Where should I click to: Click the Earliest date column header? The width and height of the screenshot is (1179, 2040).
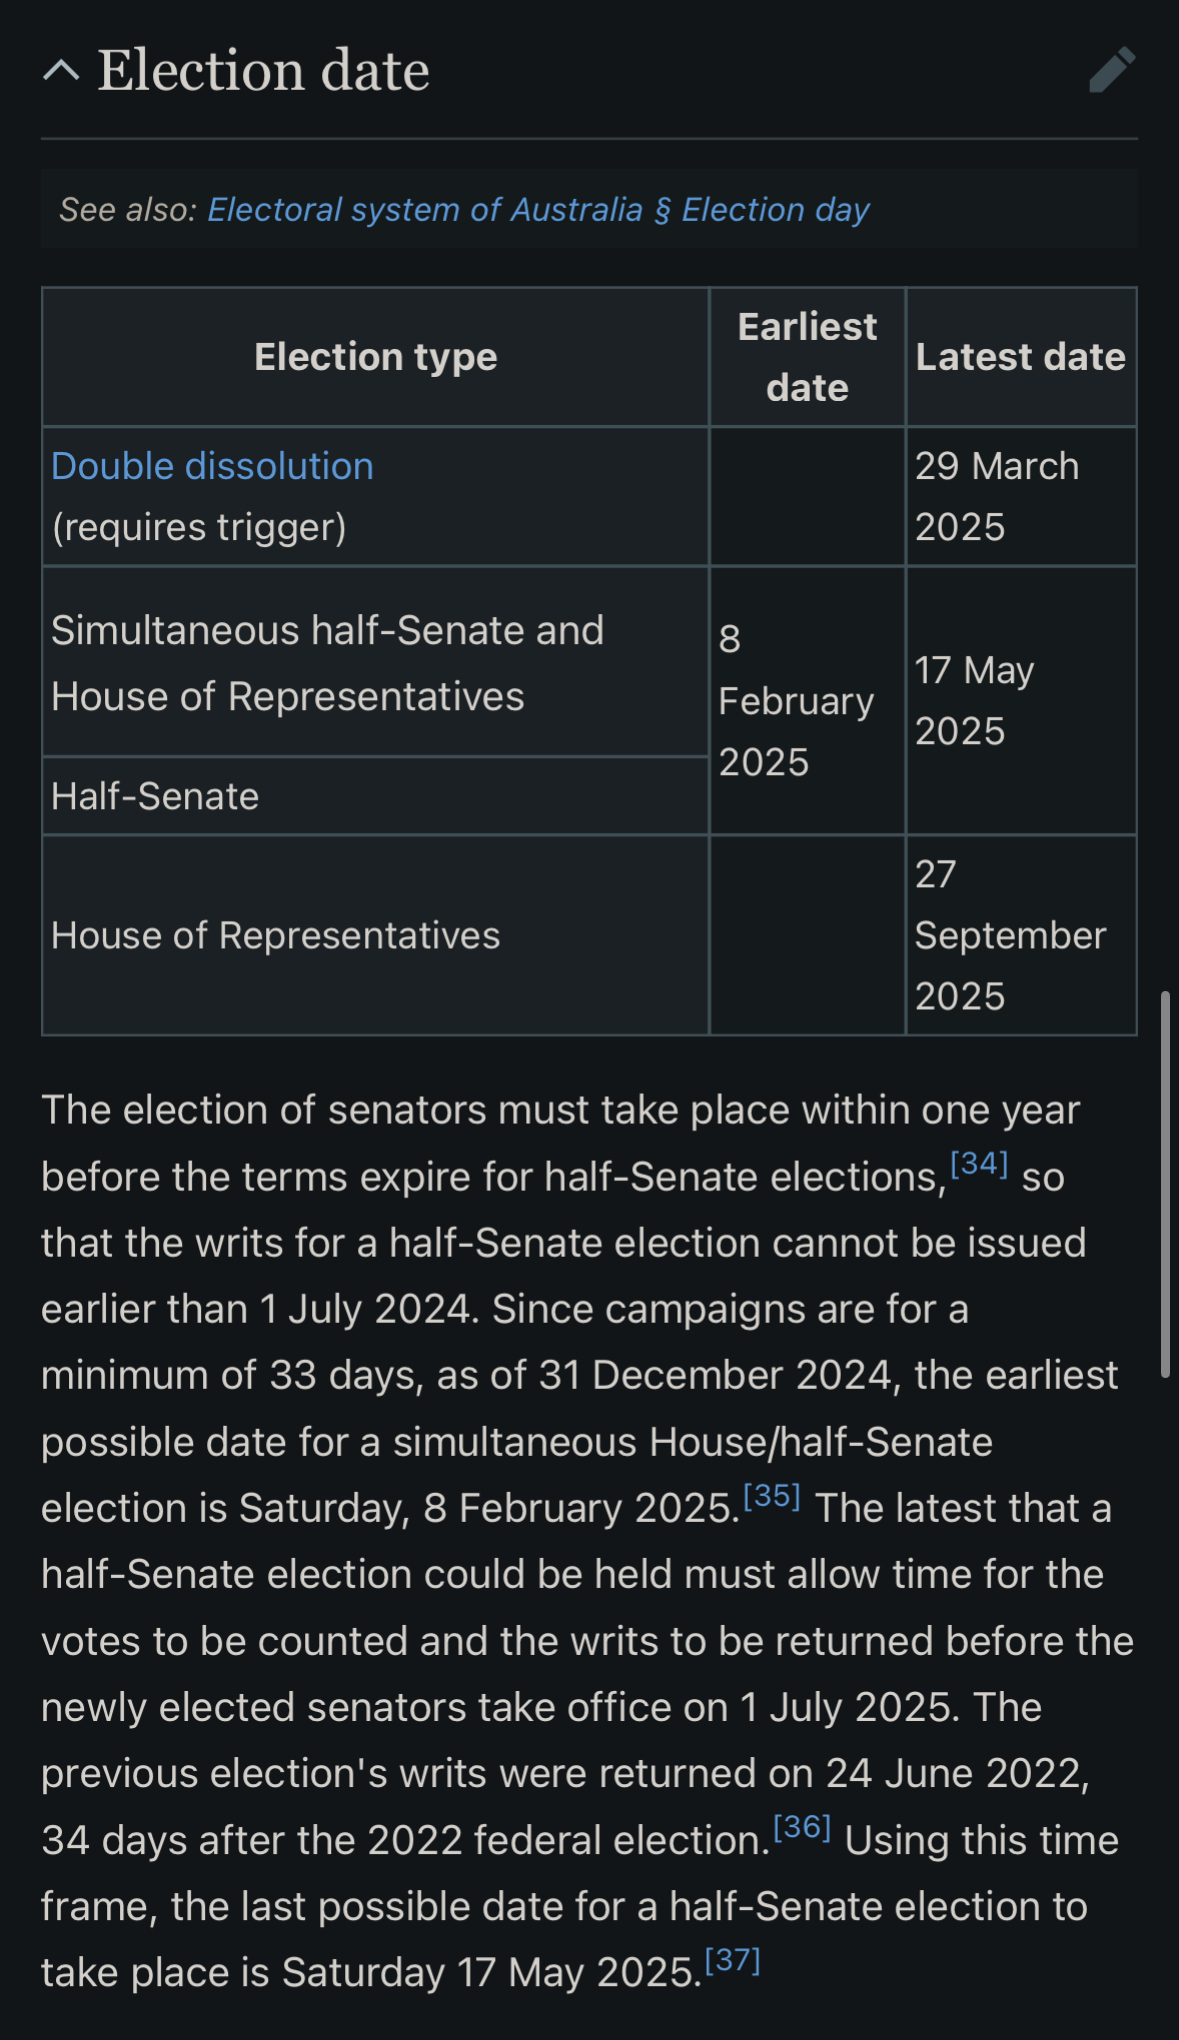808,357
